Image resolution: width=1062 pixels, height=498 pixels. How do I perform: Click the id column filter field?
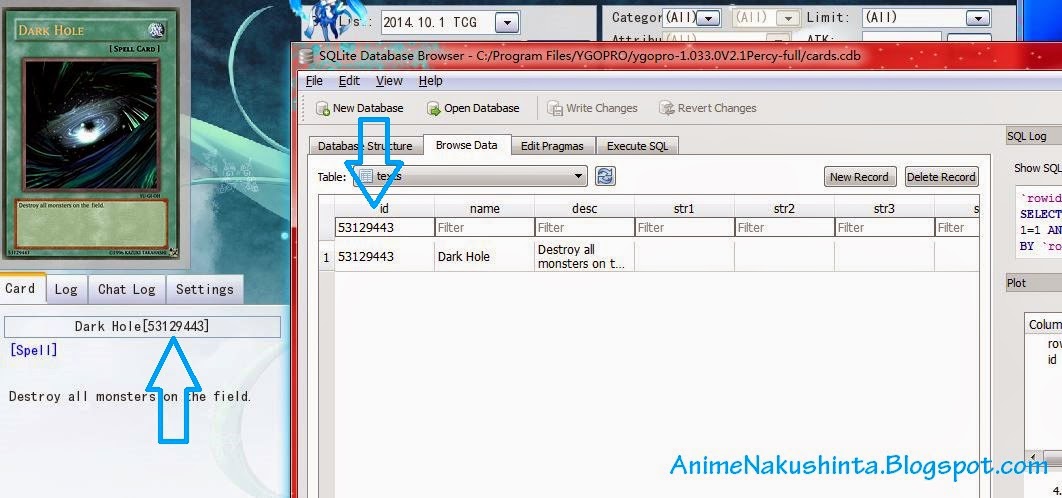[x=384, y=228]
